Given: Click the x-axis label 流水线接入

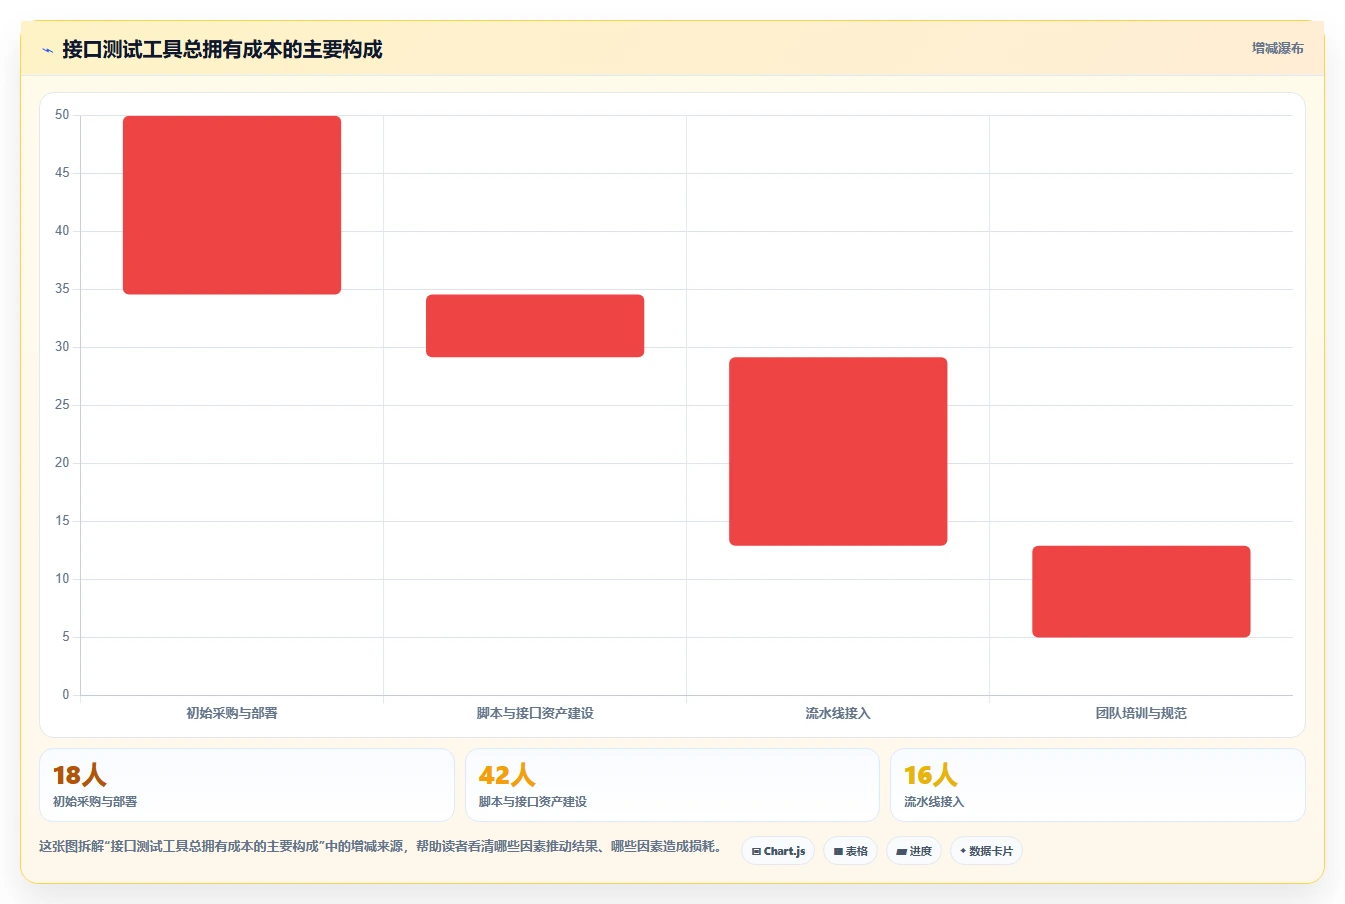Looking at the screenshot, I should (838, 713).
